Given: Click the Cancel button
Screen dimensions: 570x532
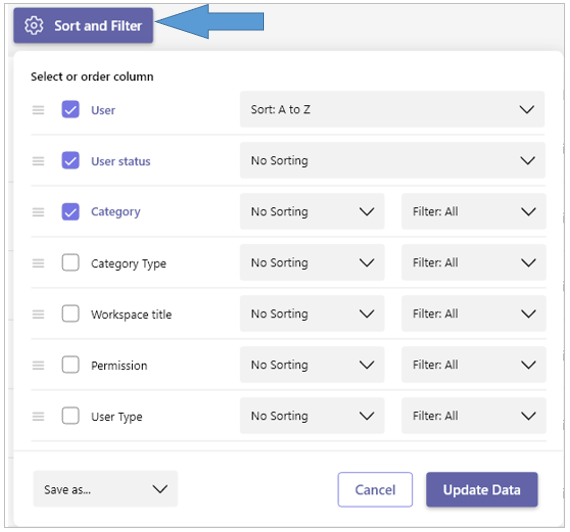Looking at the screenshot, I should pos(375,489).
